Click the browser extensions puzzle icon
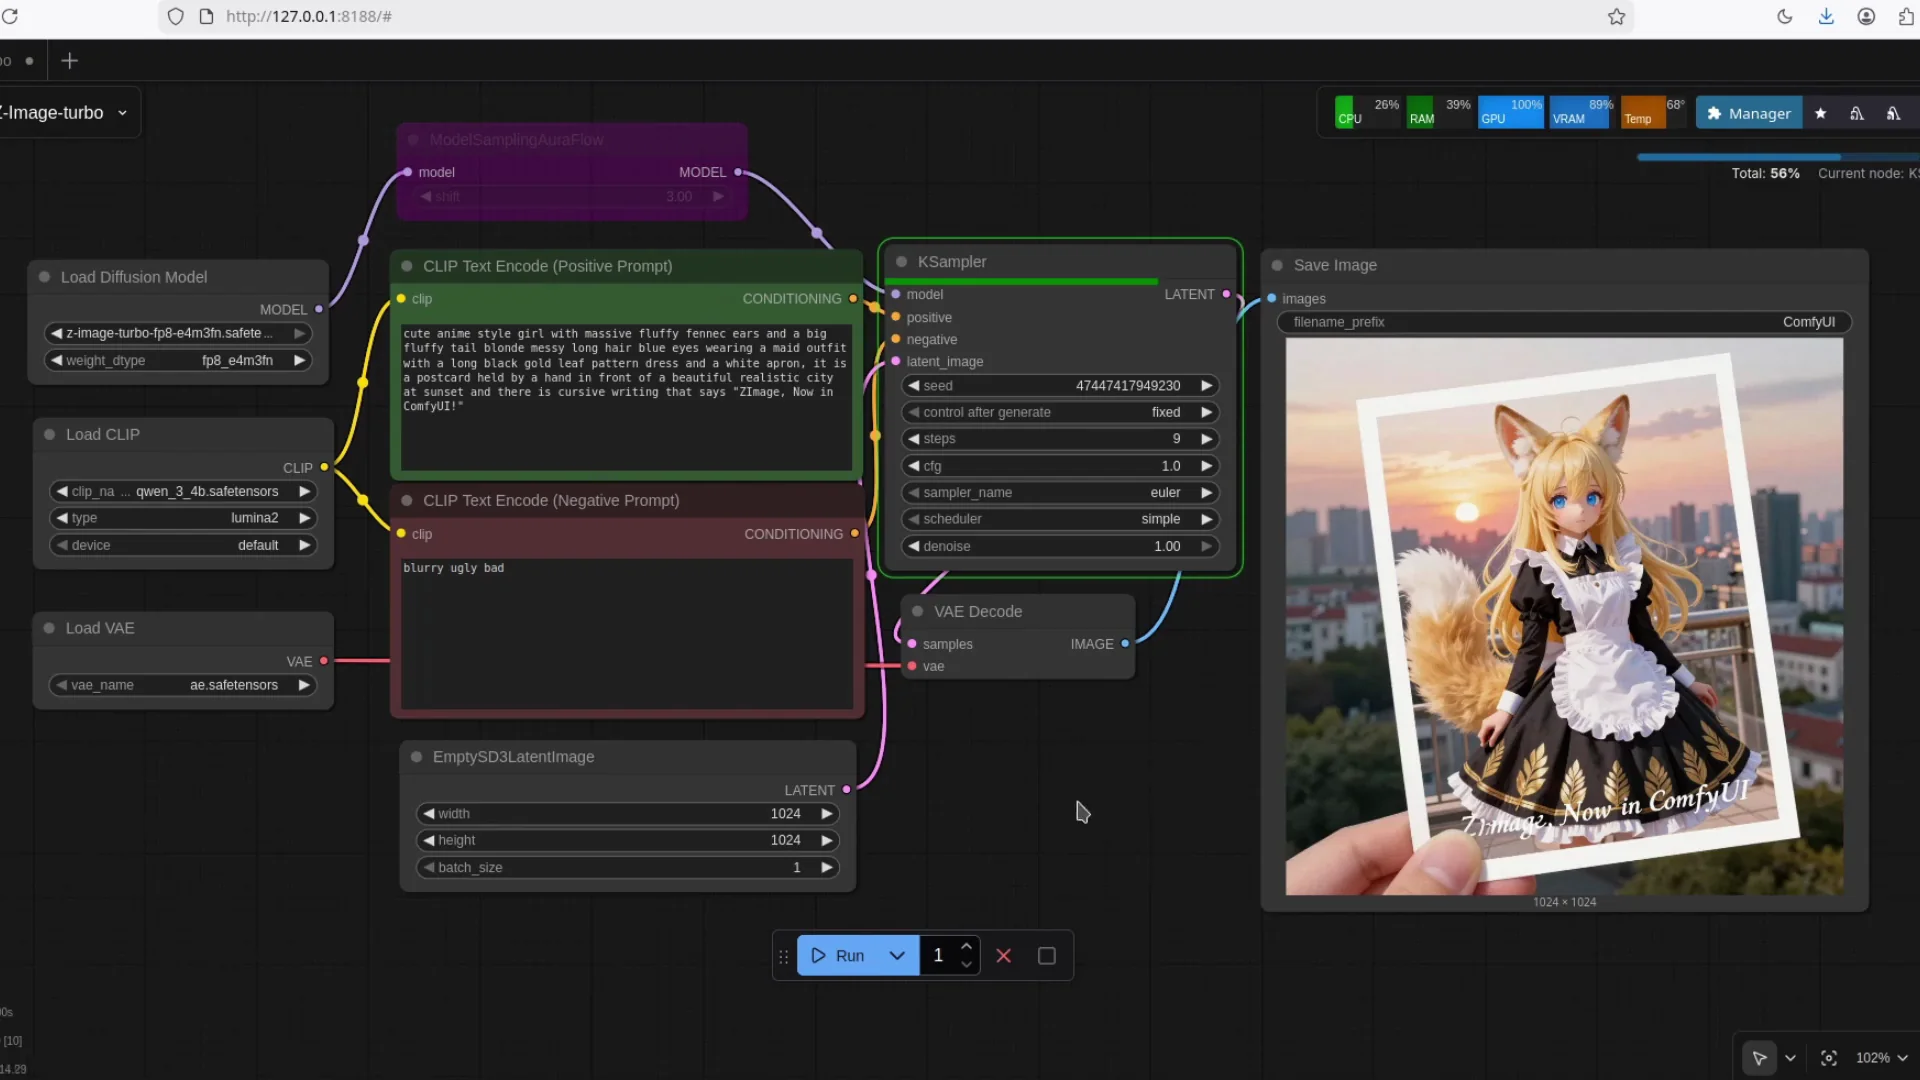1920x1080 pixels. 1905,16
